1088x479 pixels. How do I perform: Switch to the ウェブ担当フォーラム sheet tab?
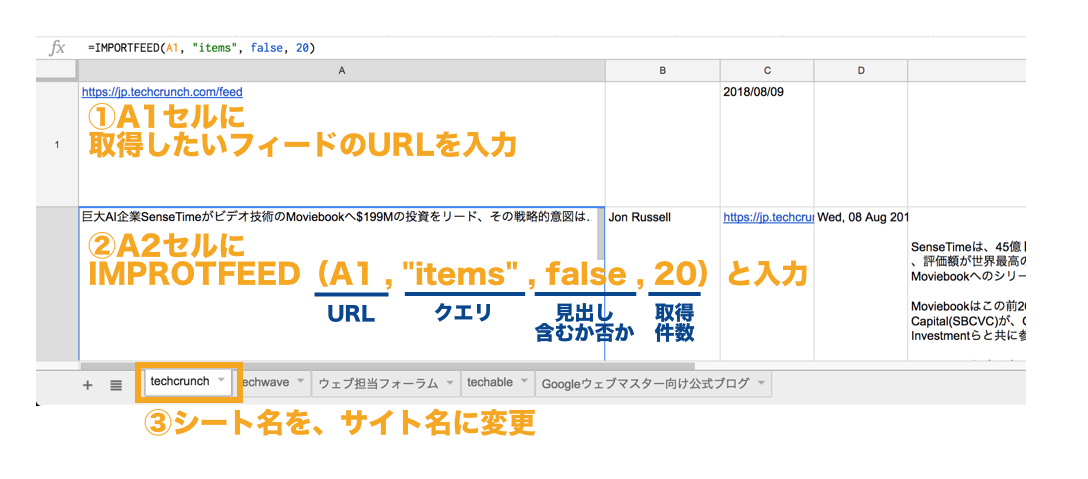pos(378,383)
